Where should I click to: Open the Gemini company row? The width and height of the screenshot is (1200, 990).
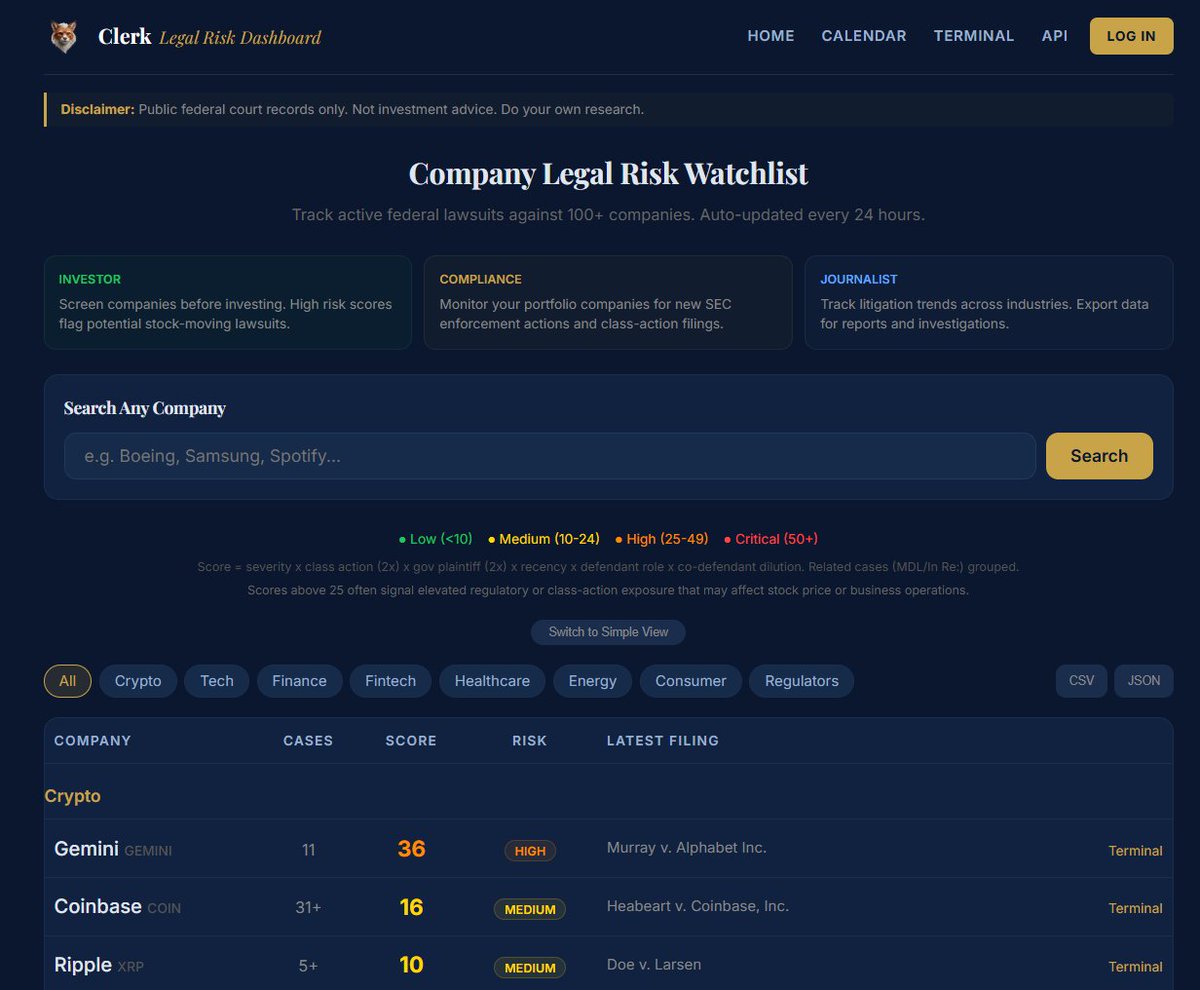(x=608, y=849)
